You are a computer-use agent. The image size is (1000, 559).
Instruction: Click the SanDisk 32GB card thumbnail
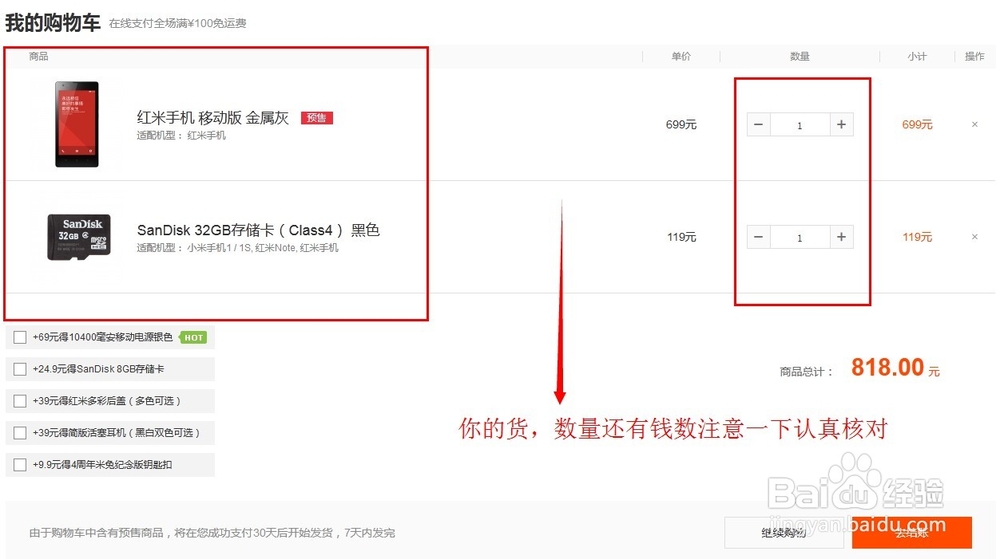click(79, 236)
